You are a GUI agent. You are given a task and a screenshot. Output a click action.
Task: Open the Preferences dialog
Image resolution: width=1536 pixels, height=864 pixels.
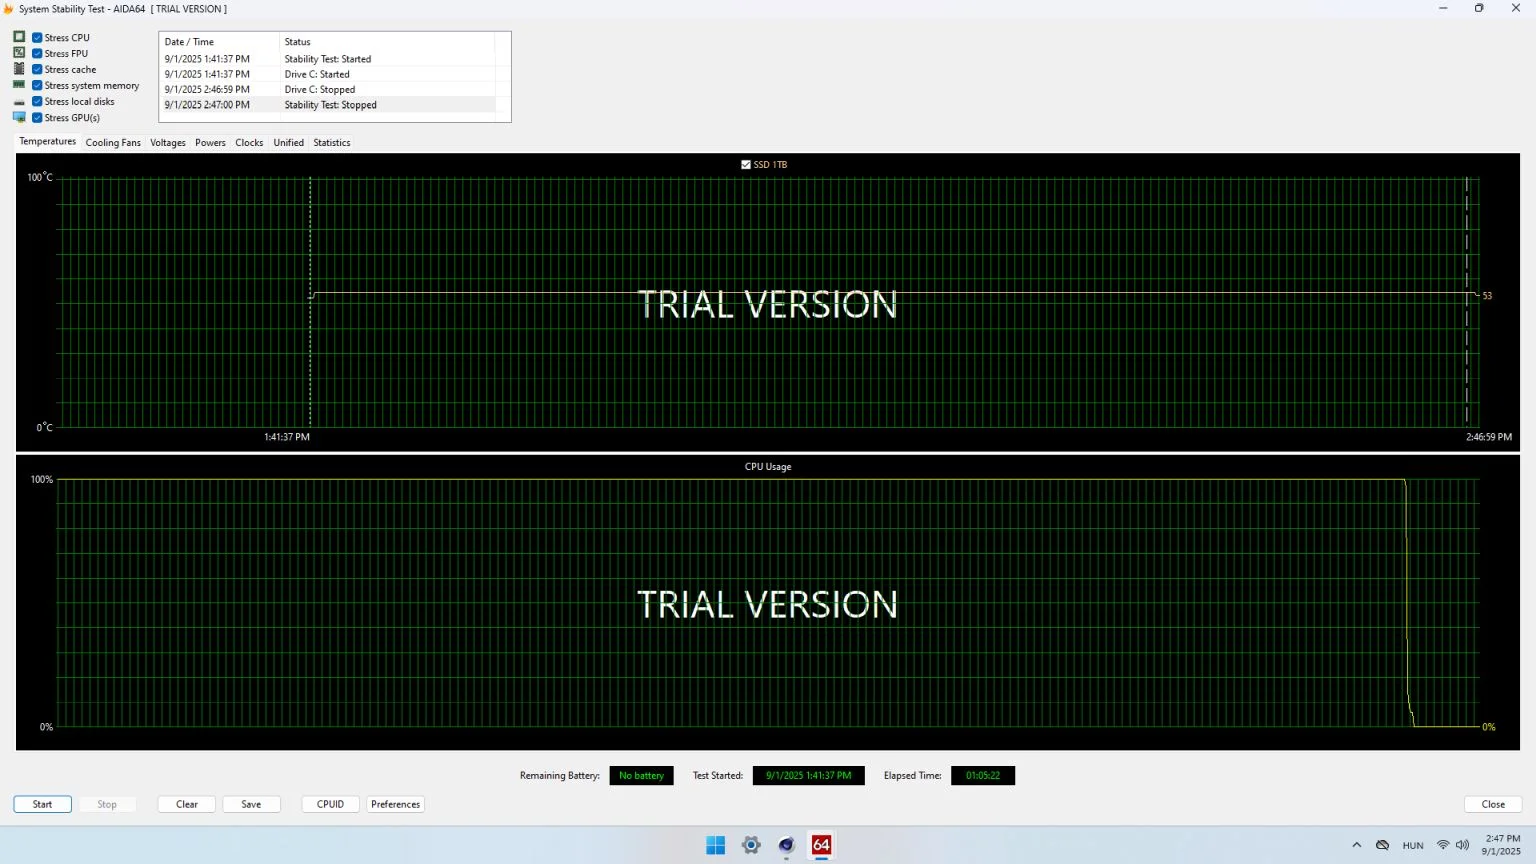[395, 804]
